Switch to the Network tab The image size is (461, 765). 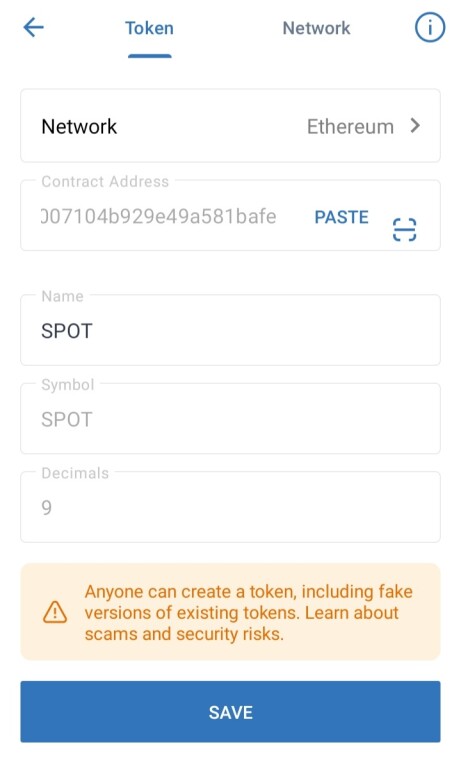[317, 28]
